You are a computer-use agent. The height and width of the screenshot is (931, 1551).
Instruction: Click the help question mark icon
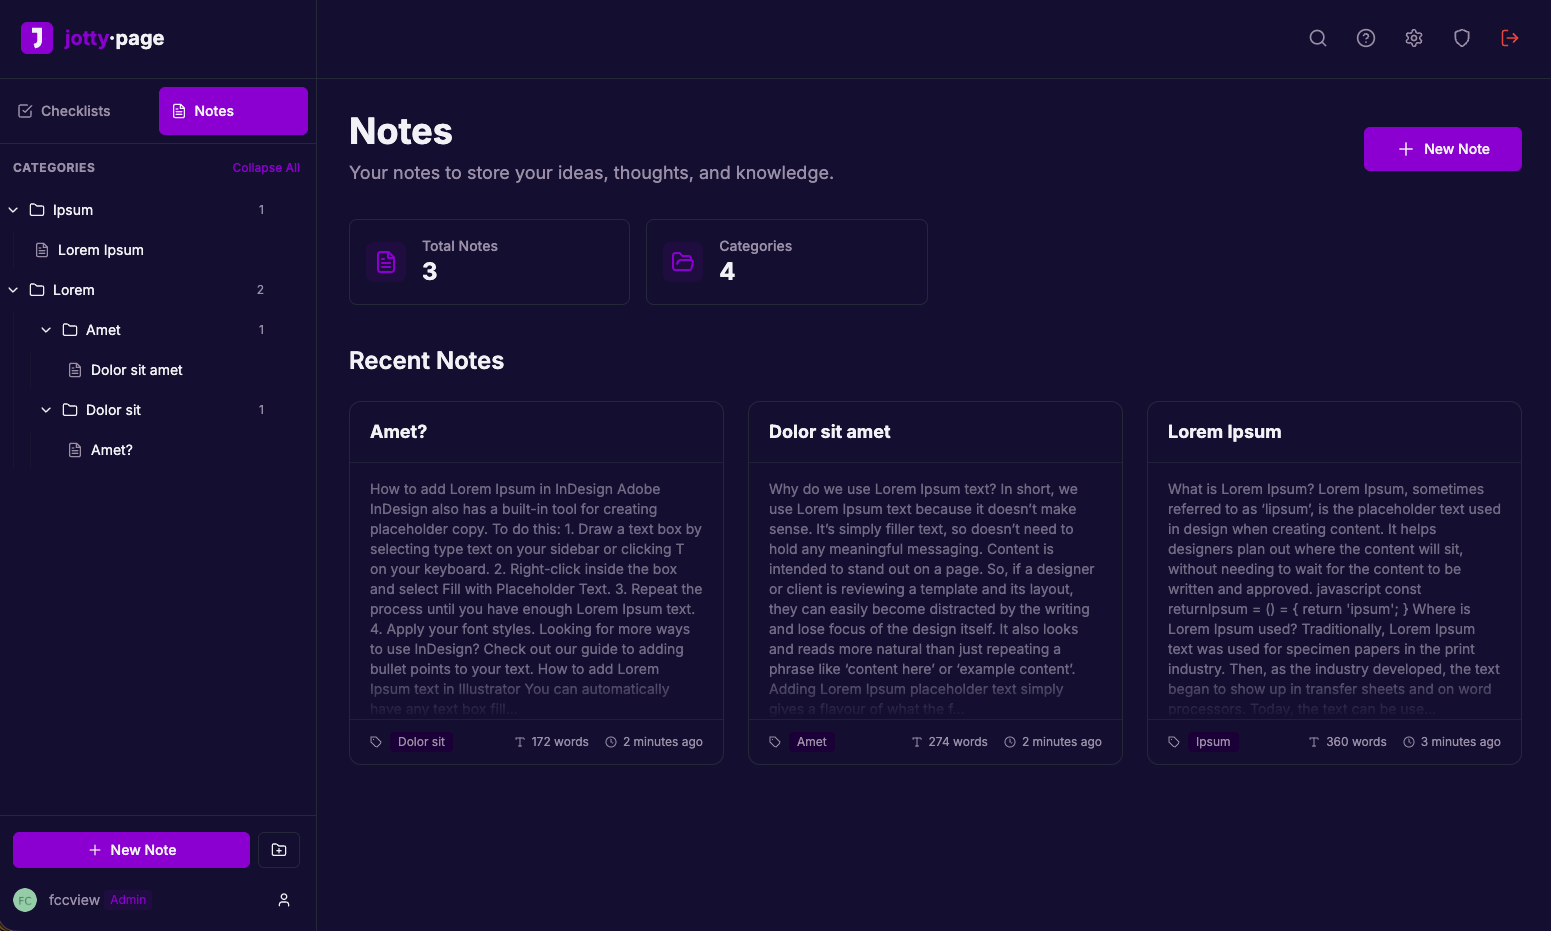pyautogui.click(x=1366, y=38)
